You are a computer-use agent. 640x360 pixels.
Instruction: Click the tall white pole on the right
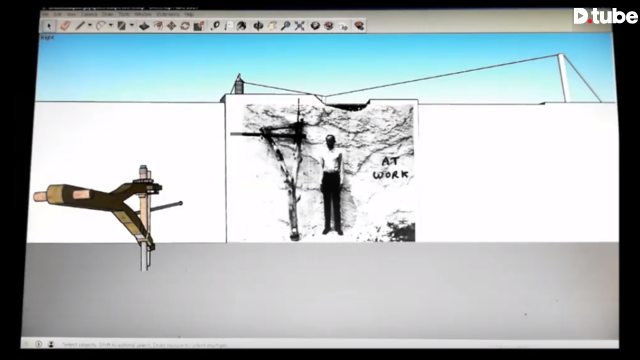pyautogui.click(x=564, y=78)
